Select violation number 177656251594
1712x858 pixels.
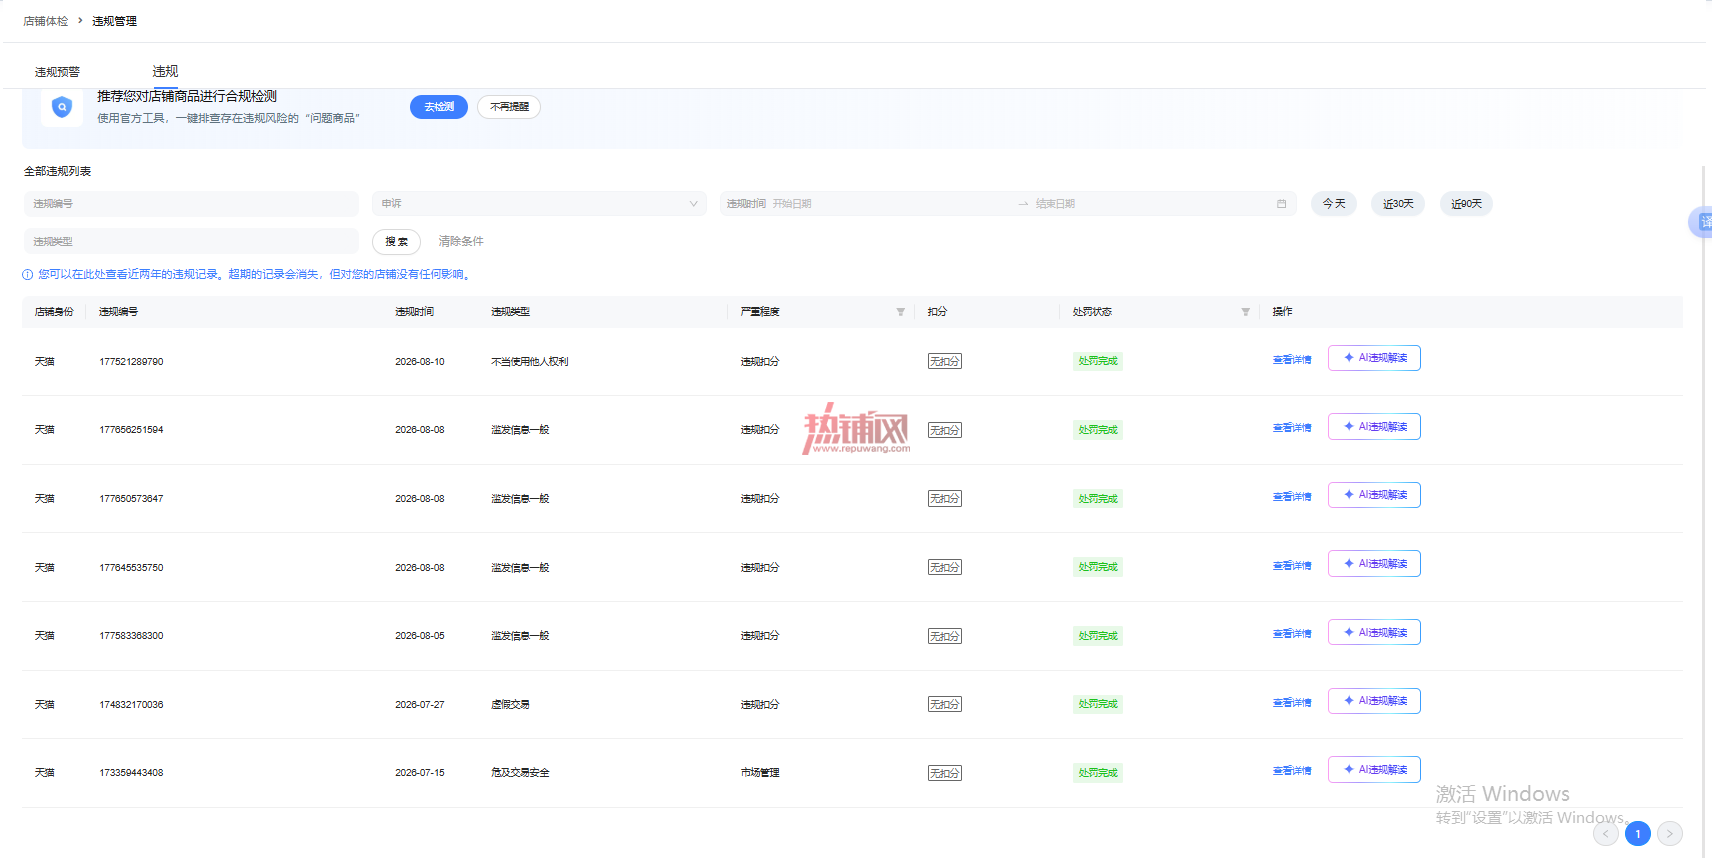pyautogui.click(x=131, y=430)
